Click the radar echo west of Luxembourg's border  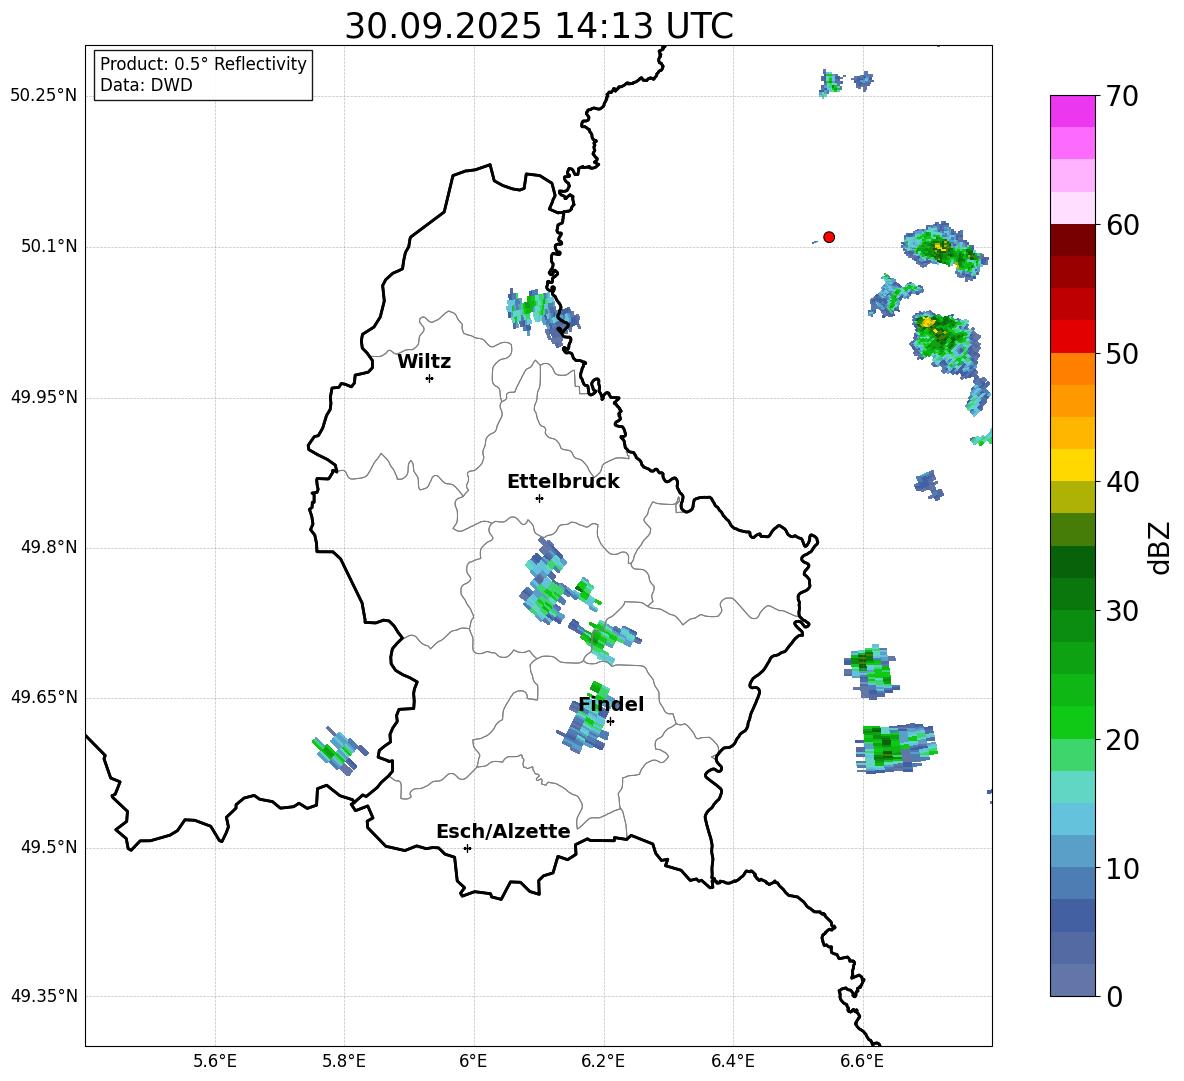tap(339, 750)
